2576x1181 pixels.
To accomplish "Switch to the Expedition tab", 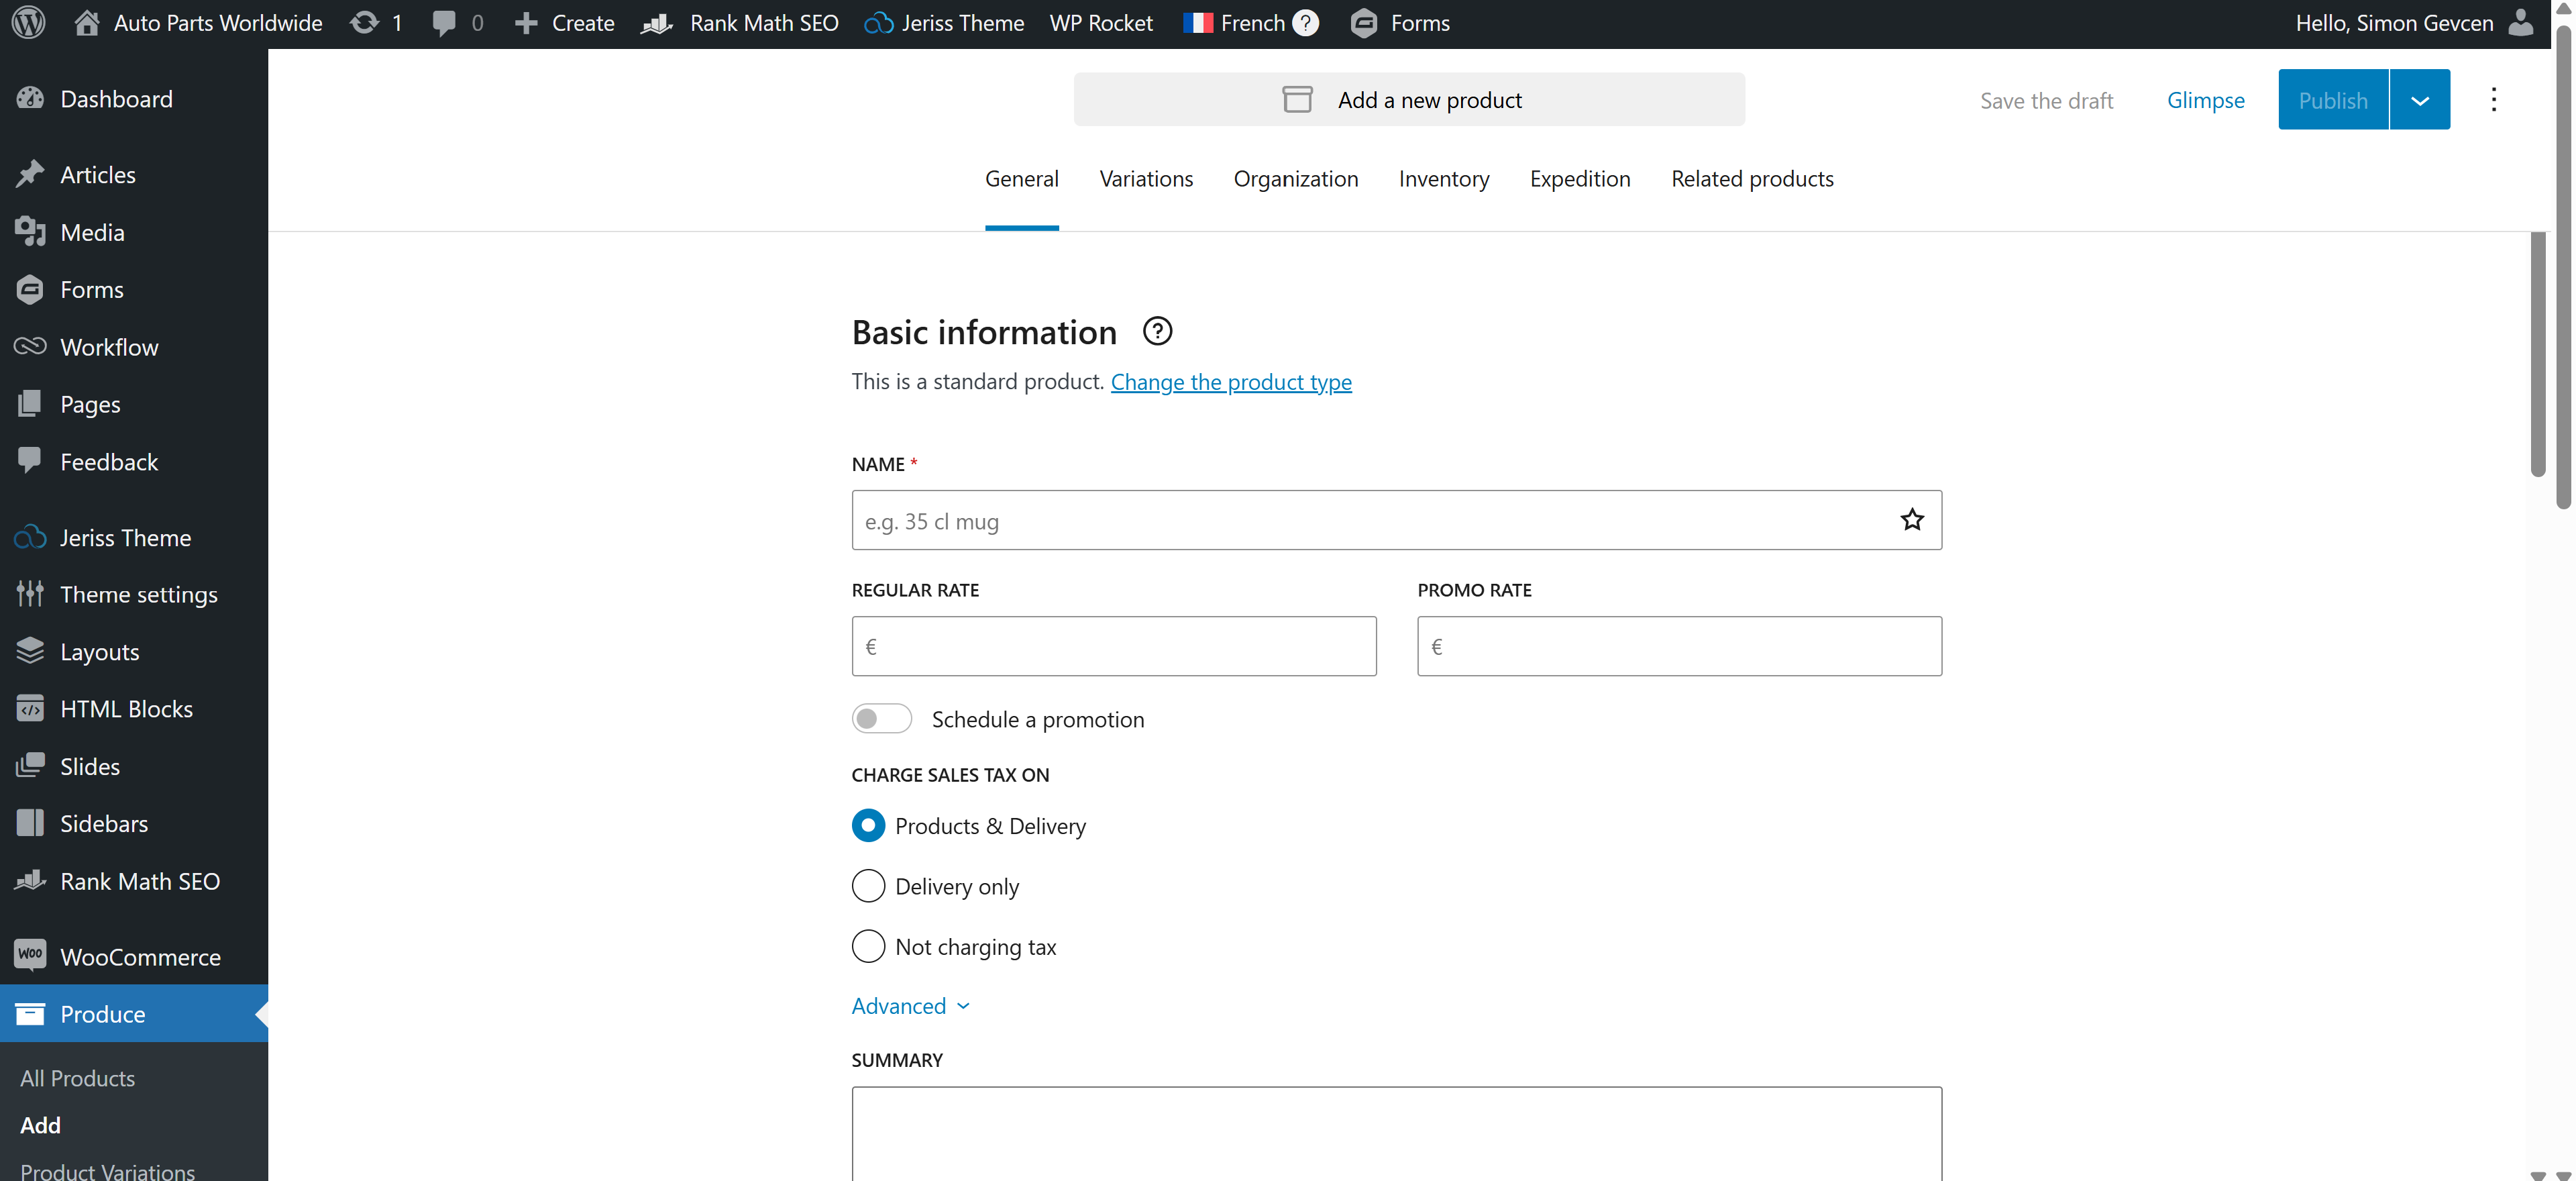I will (1579, 178).
